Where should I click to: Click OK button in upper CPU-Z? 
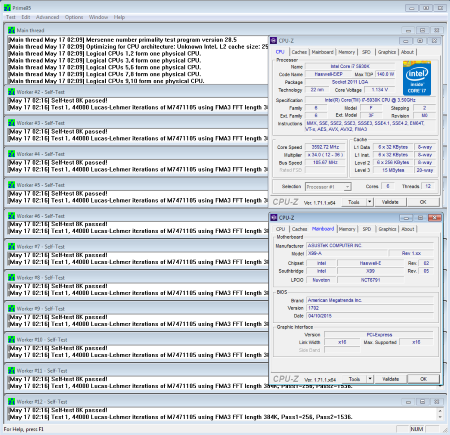pyautogui.click(x=423, y=202)
